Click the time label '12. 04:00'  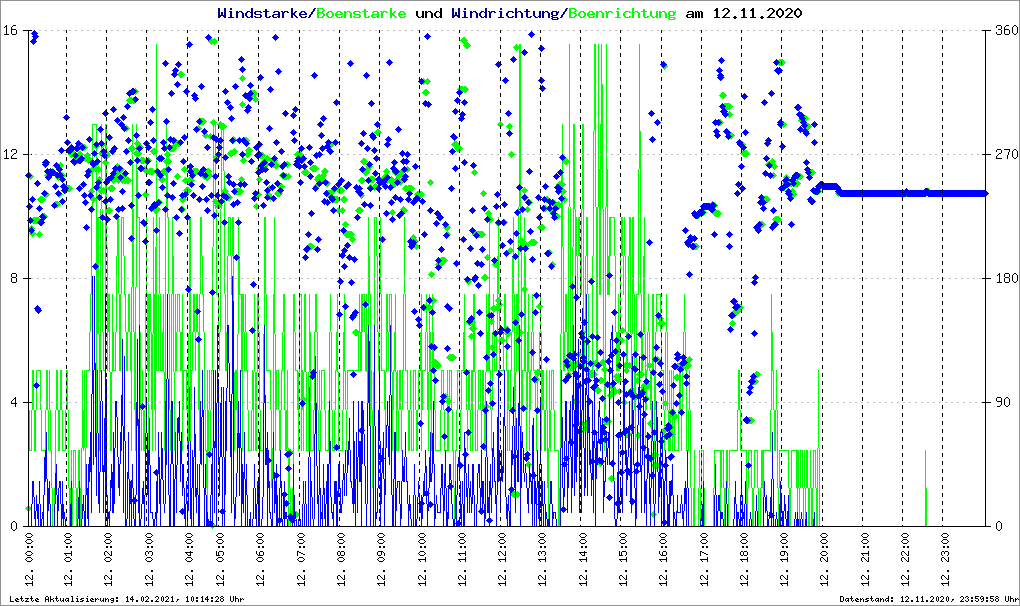tap(189, 559)
